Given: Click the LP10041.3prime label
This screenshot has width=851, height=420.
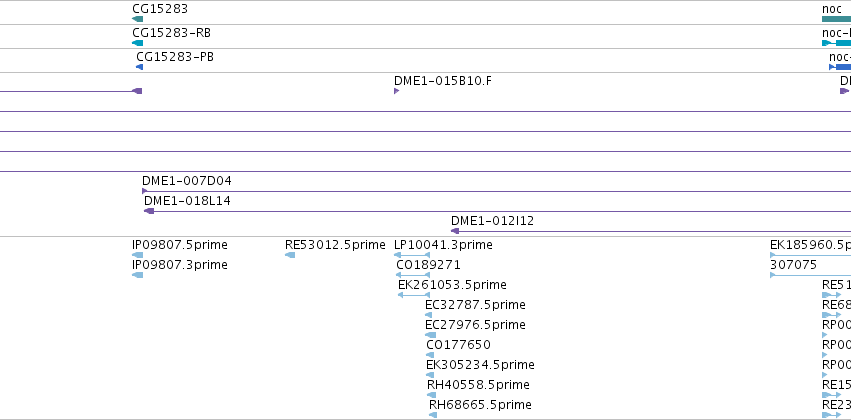Looking at the screenshot, I should pyautogui.click(x=443, y=245).
